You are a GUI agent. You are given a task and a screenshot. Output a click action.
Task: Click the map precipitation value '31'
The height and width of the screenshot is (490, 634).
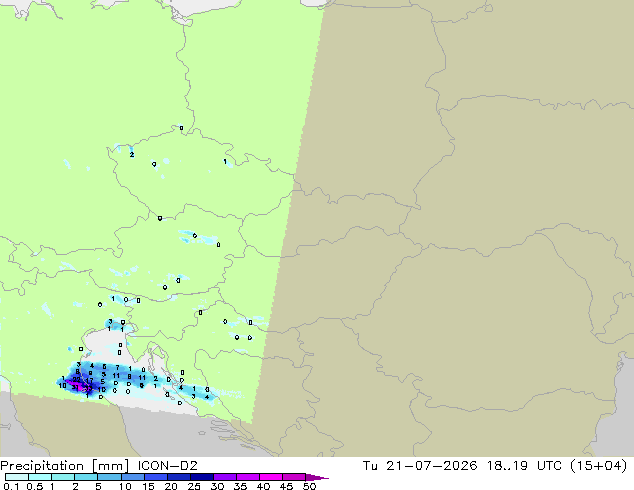point(75,387)
